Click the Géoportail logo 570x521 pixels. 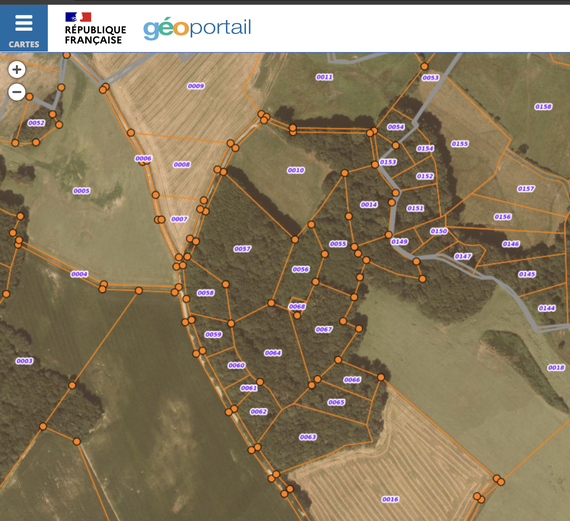click(x=197, y=28)
